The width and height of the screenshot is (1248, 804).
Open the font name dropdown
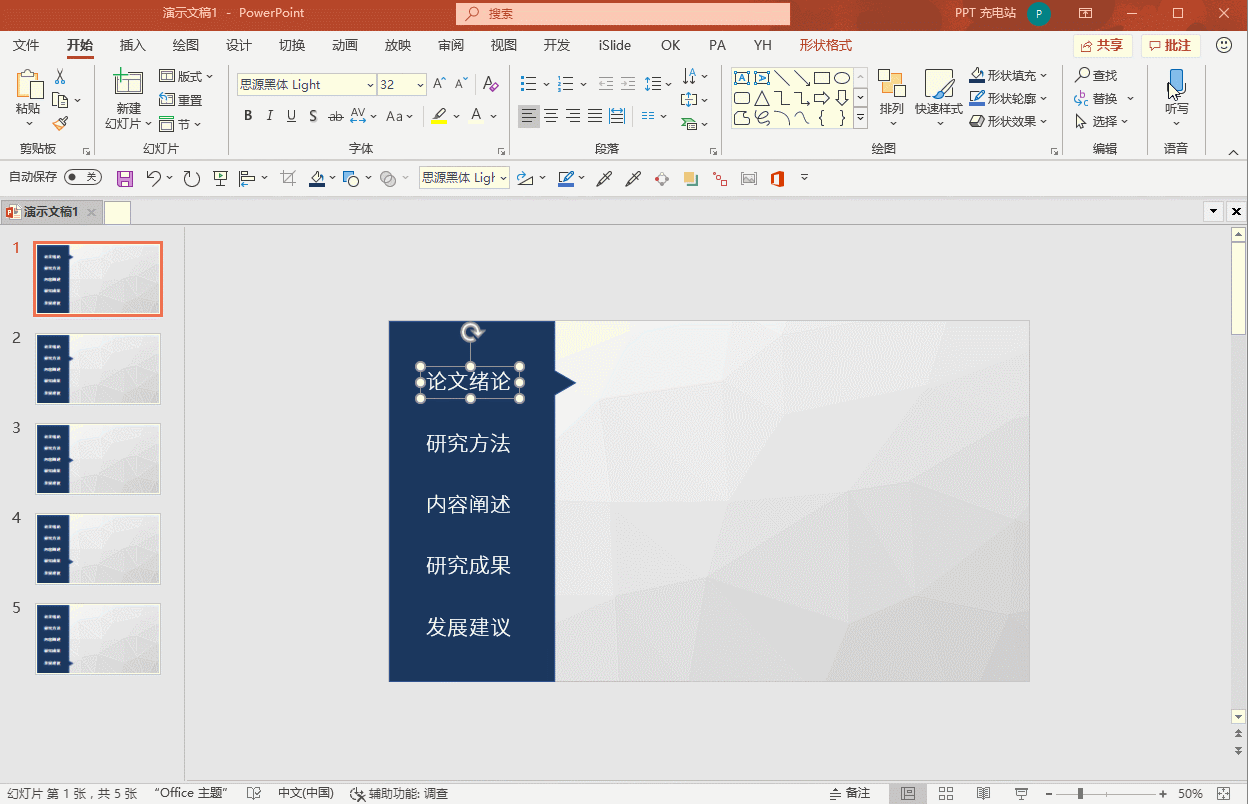coord(370,85)
